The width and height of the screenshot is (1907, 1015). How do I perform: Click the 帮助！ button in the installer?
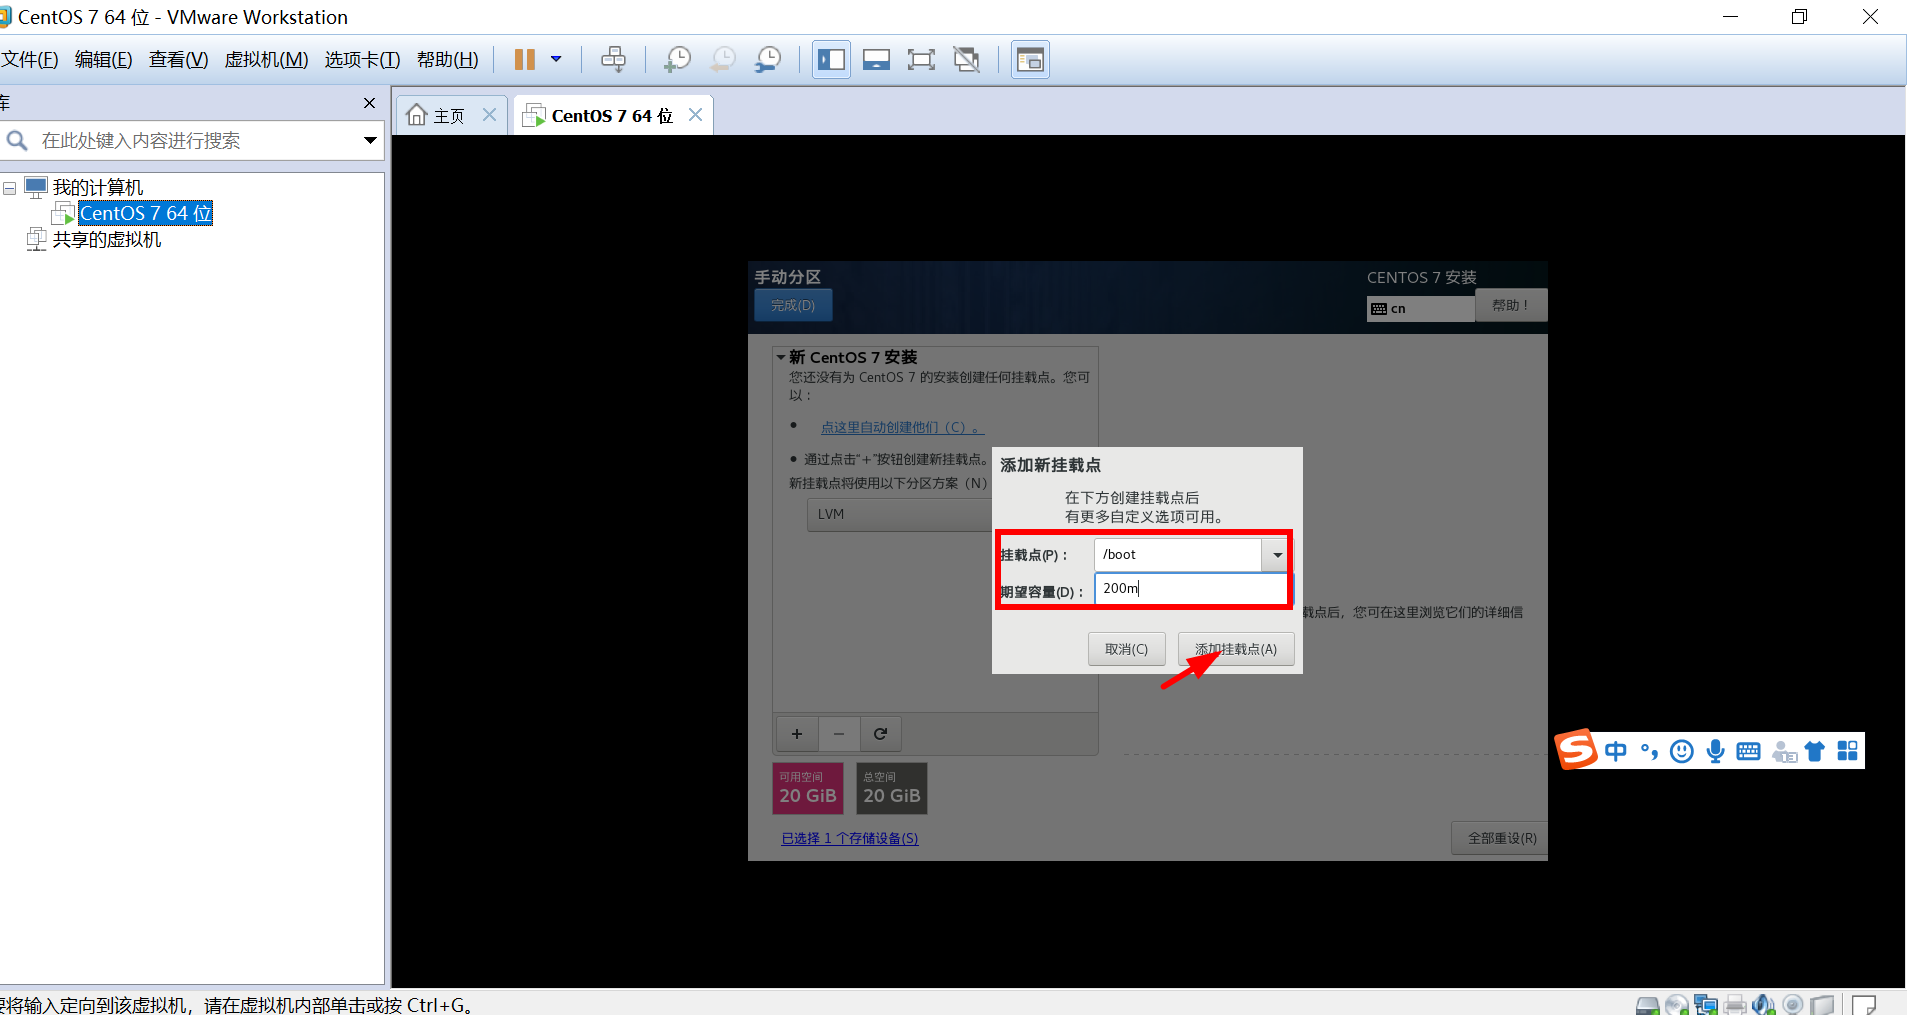click(x=1511, y=305)
